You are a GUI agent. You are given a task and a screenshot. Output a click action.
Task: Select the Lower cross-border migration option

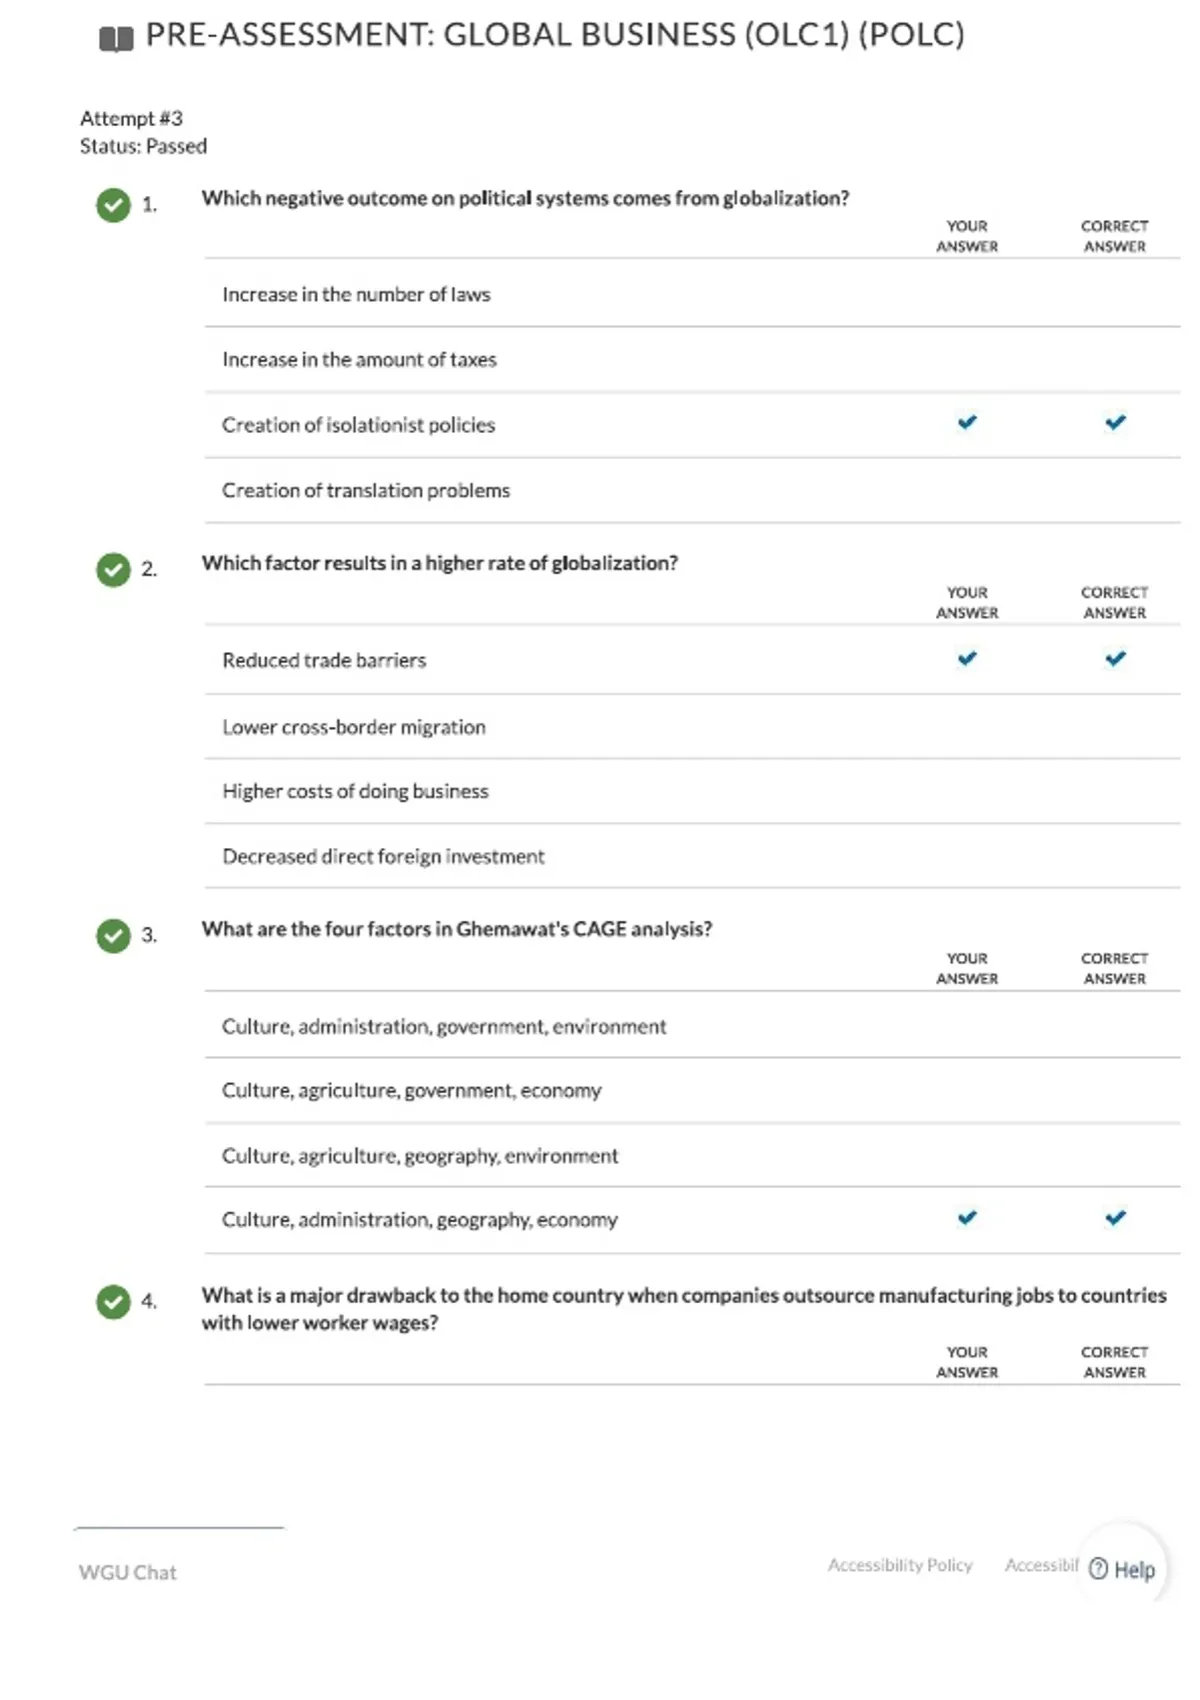pyautogui.click(x=692, y=727)
